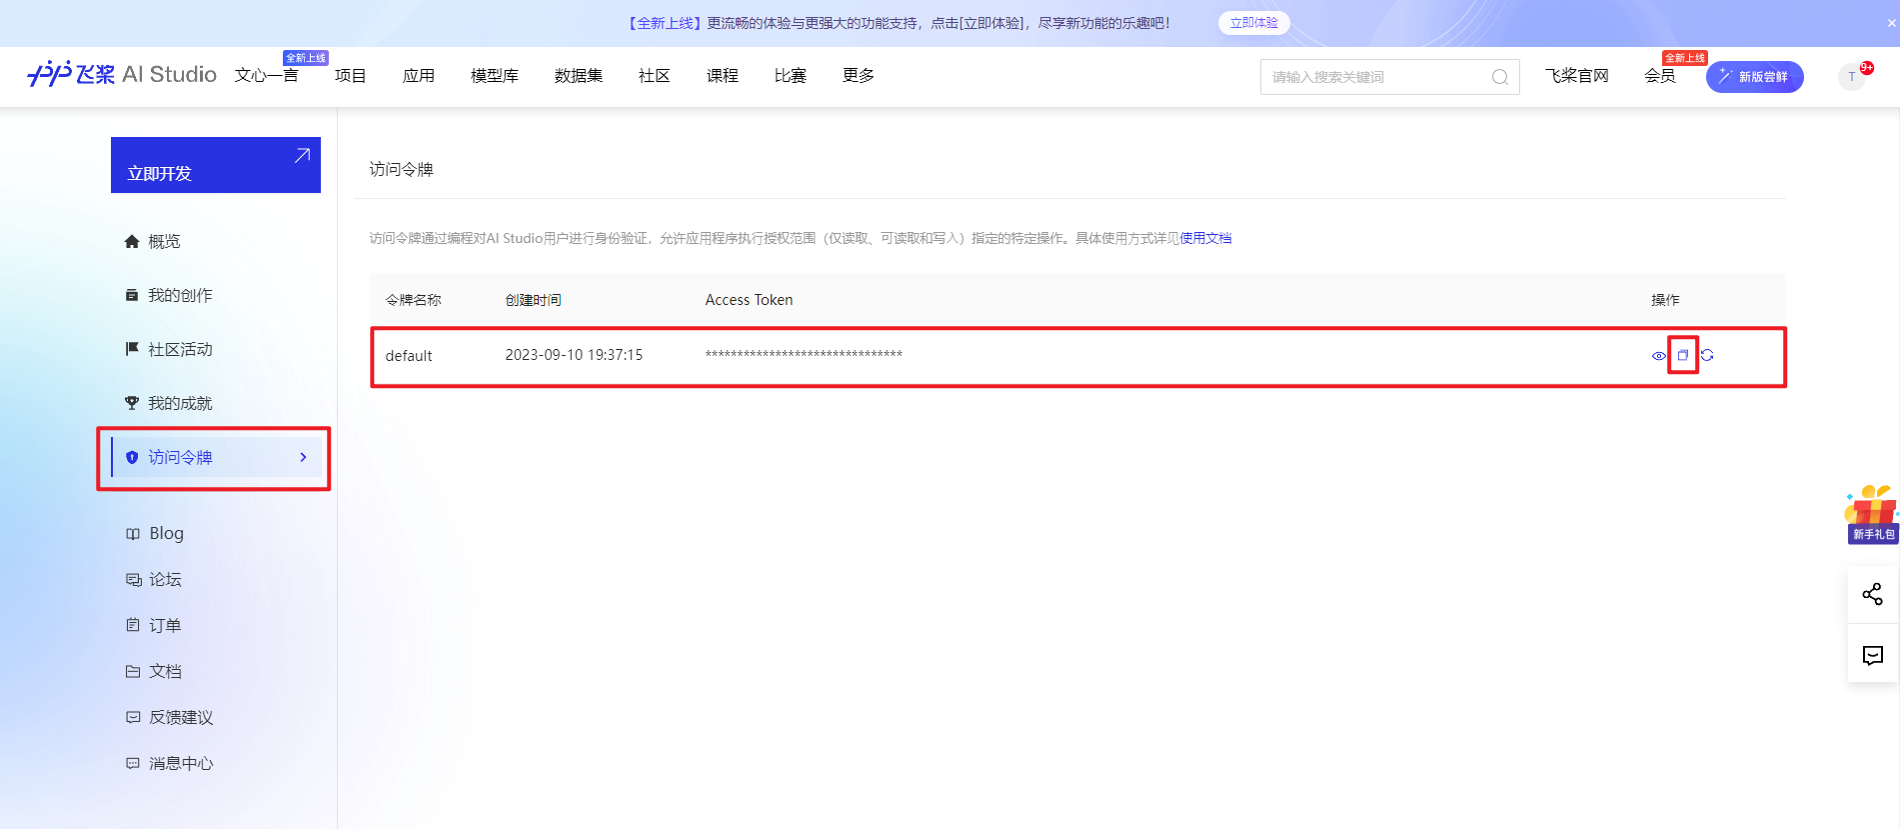Expand the 更多 menu

click(x=859, y=75)
